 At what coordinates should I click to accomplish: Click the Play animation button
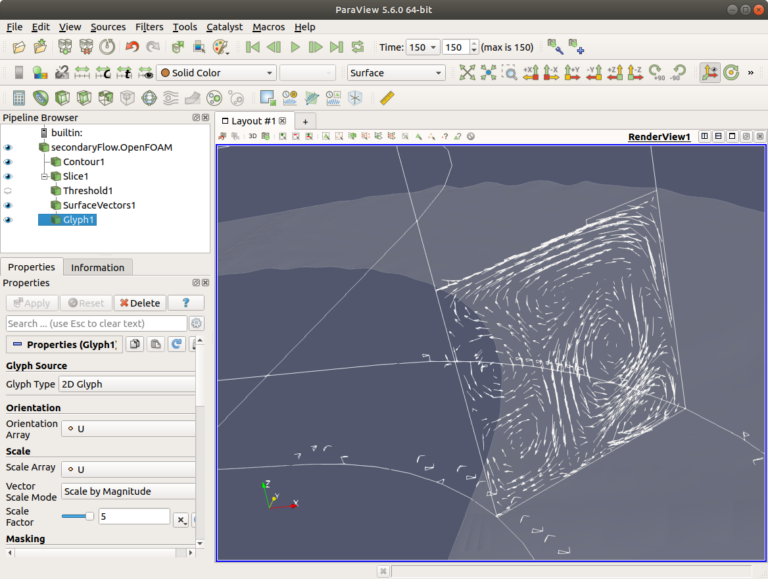click(x=295, y=47)
